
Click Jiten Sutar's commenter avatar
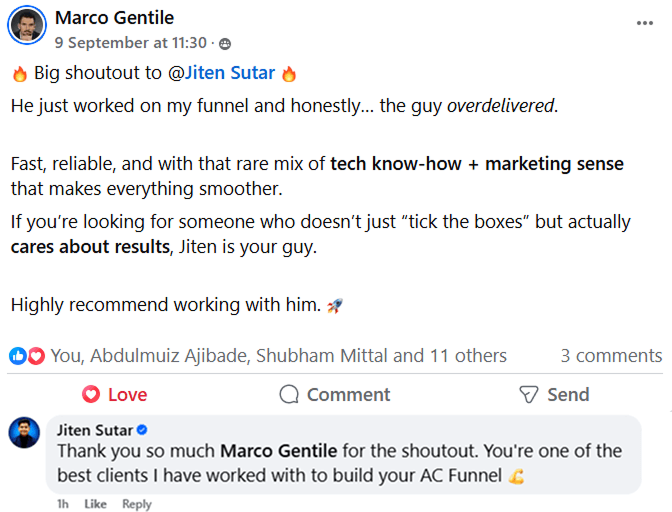click(24, 433)
